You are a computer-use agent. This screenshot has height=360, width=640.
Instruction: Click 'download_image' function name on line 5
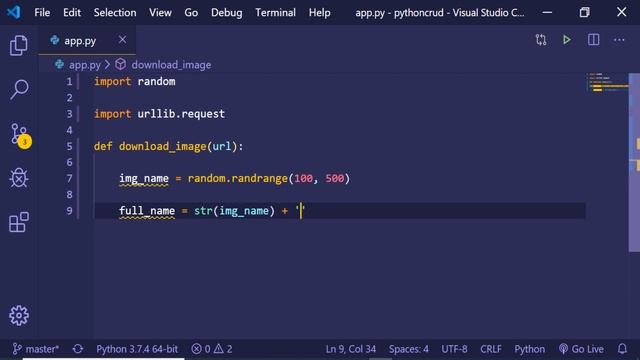(162, 146)
